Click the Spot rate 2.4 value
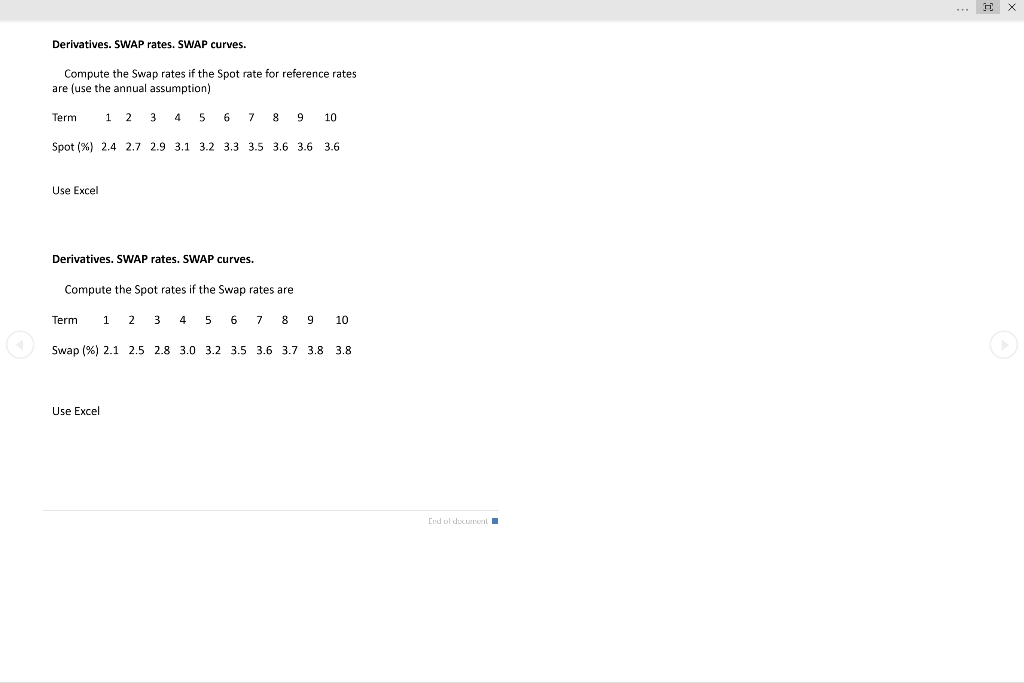1024x683 pixels. pos(107,146)
